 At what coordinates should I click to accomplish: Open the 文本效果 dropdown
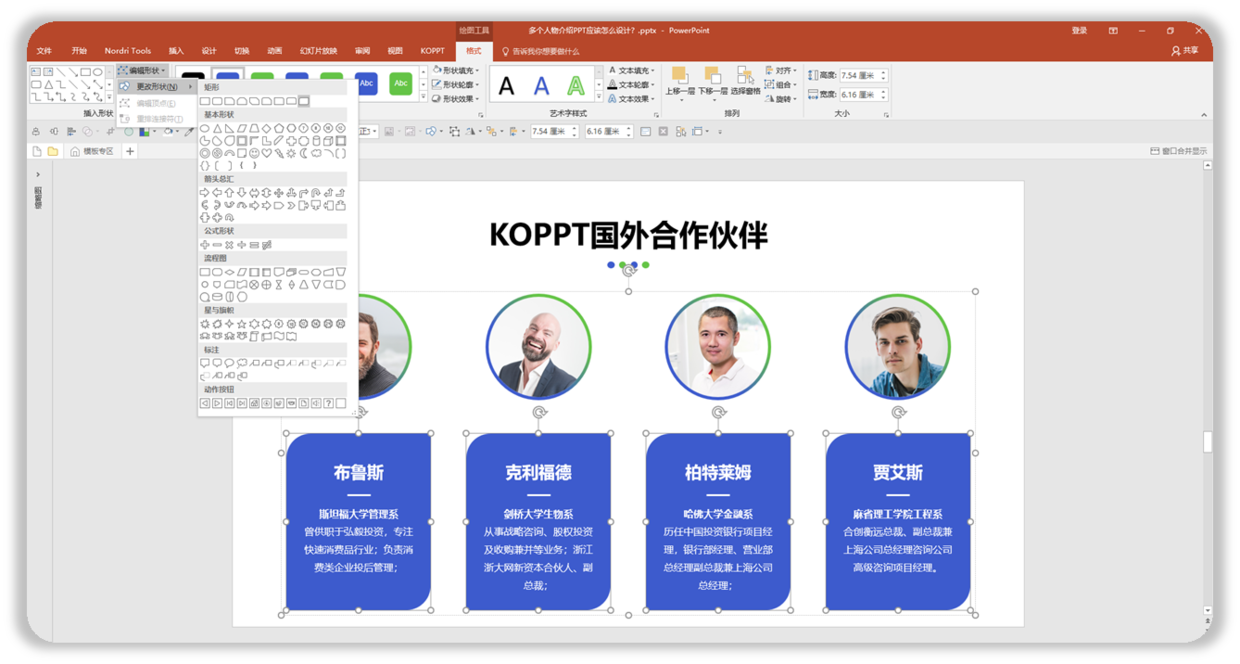(x=632, y=98)
